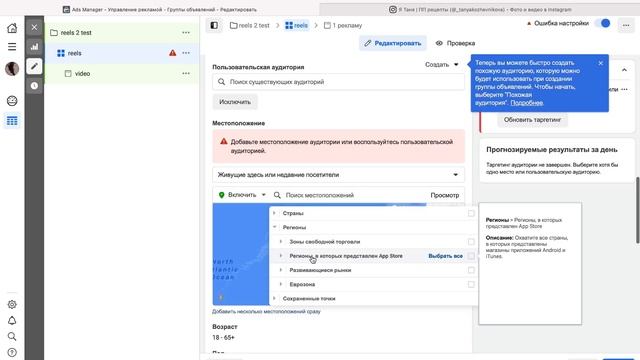640x360 pixels.
Task: Open the Создать dropdown
Action: [x=442, y=64]
